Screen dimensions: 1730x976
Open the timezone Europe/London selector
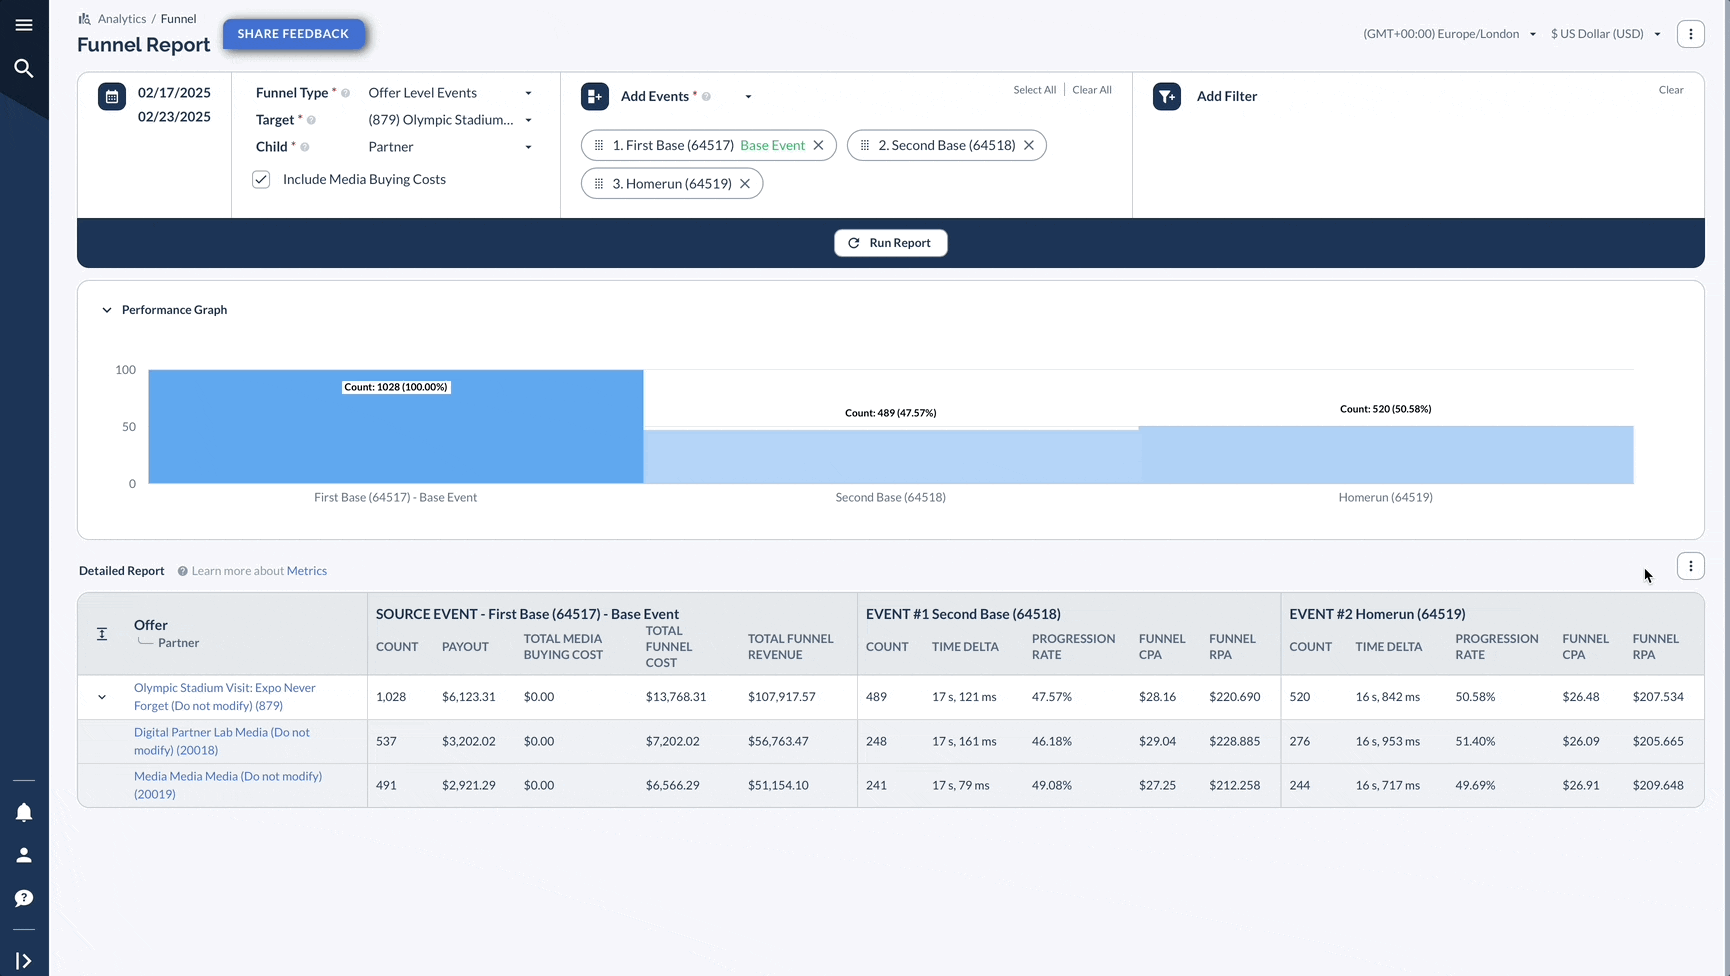point(1450,34)
